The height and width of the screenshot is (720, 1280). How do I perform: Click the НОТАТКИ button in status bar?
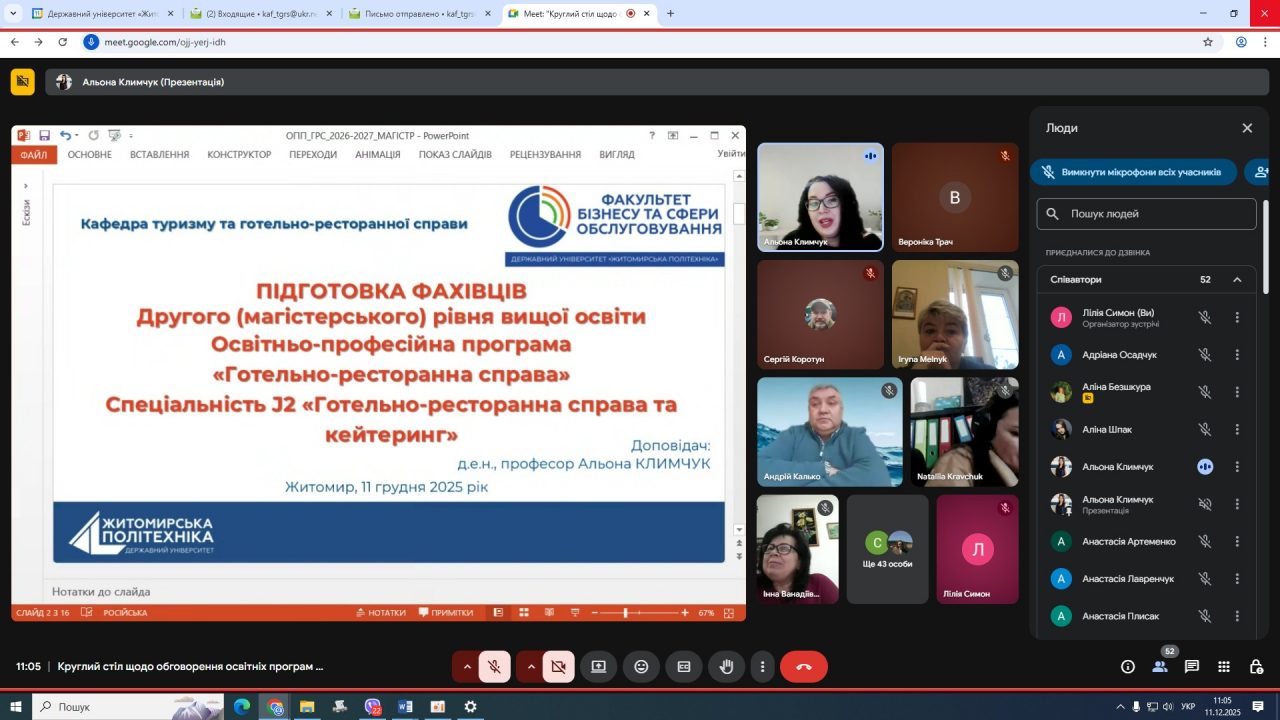tap(380, 613)
